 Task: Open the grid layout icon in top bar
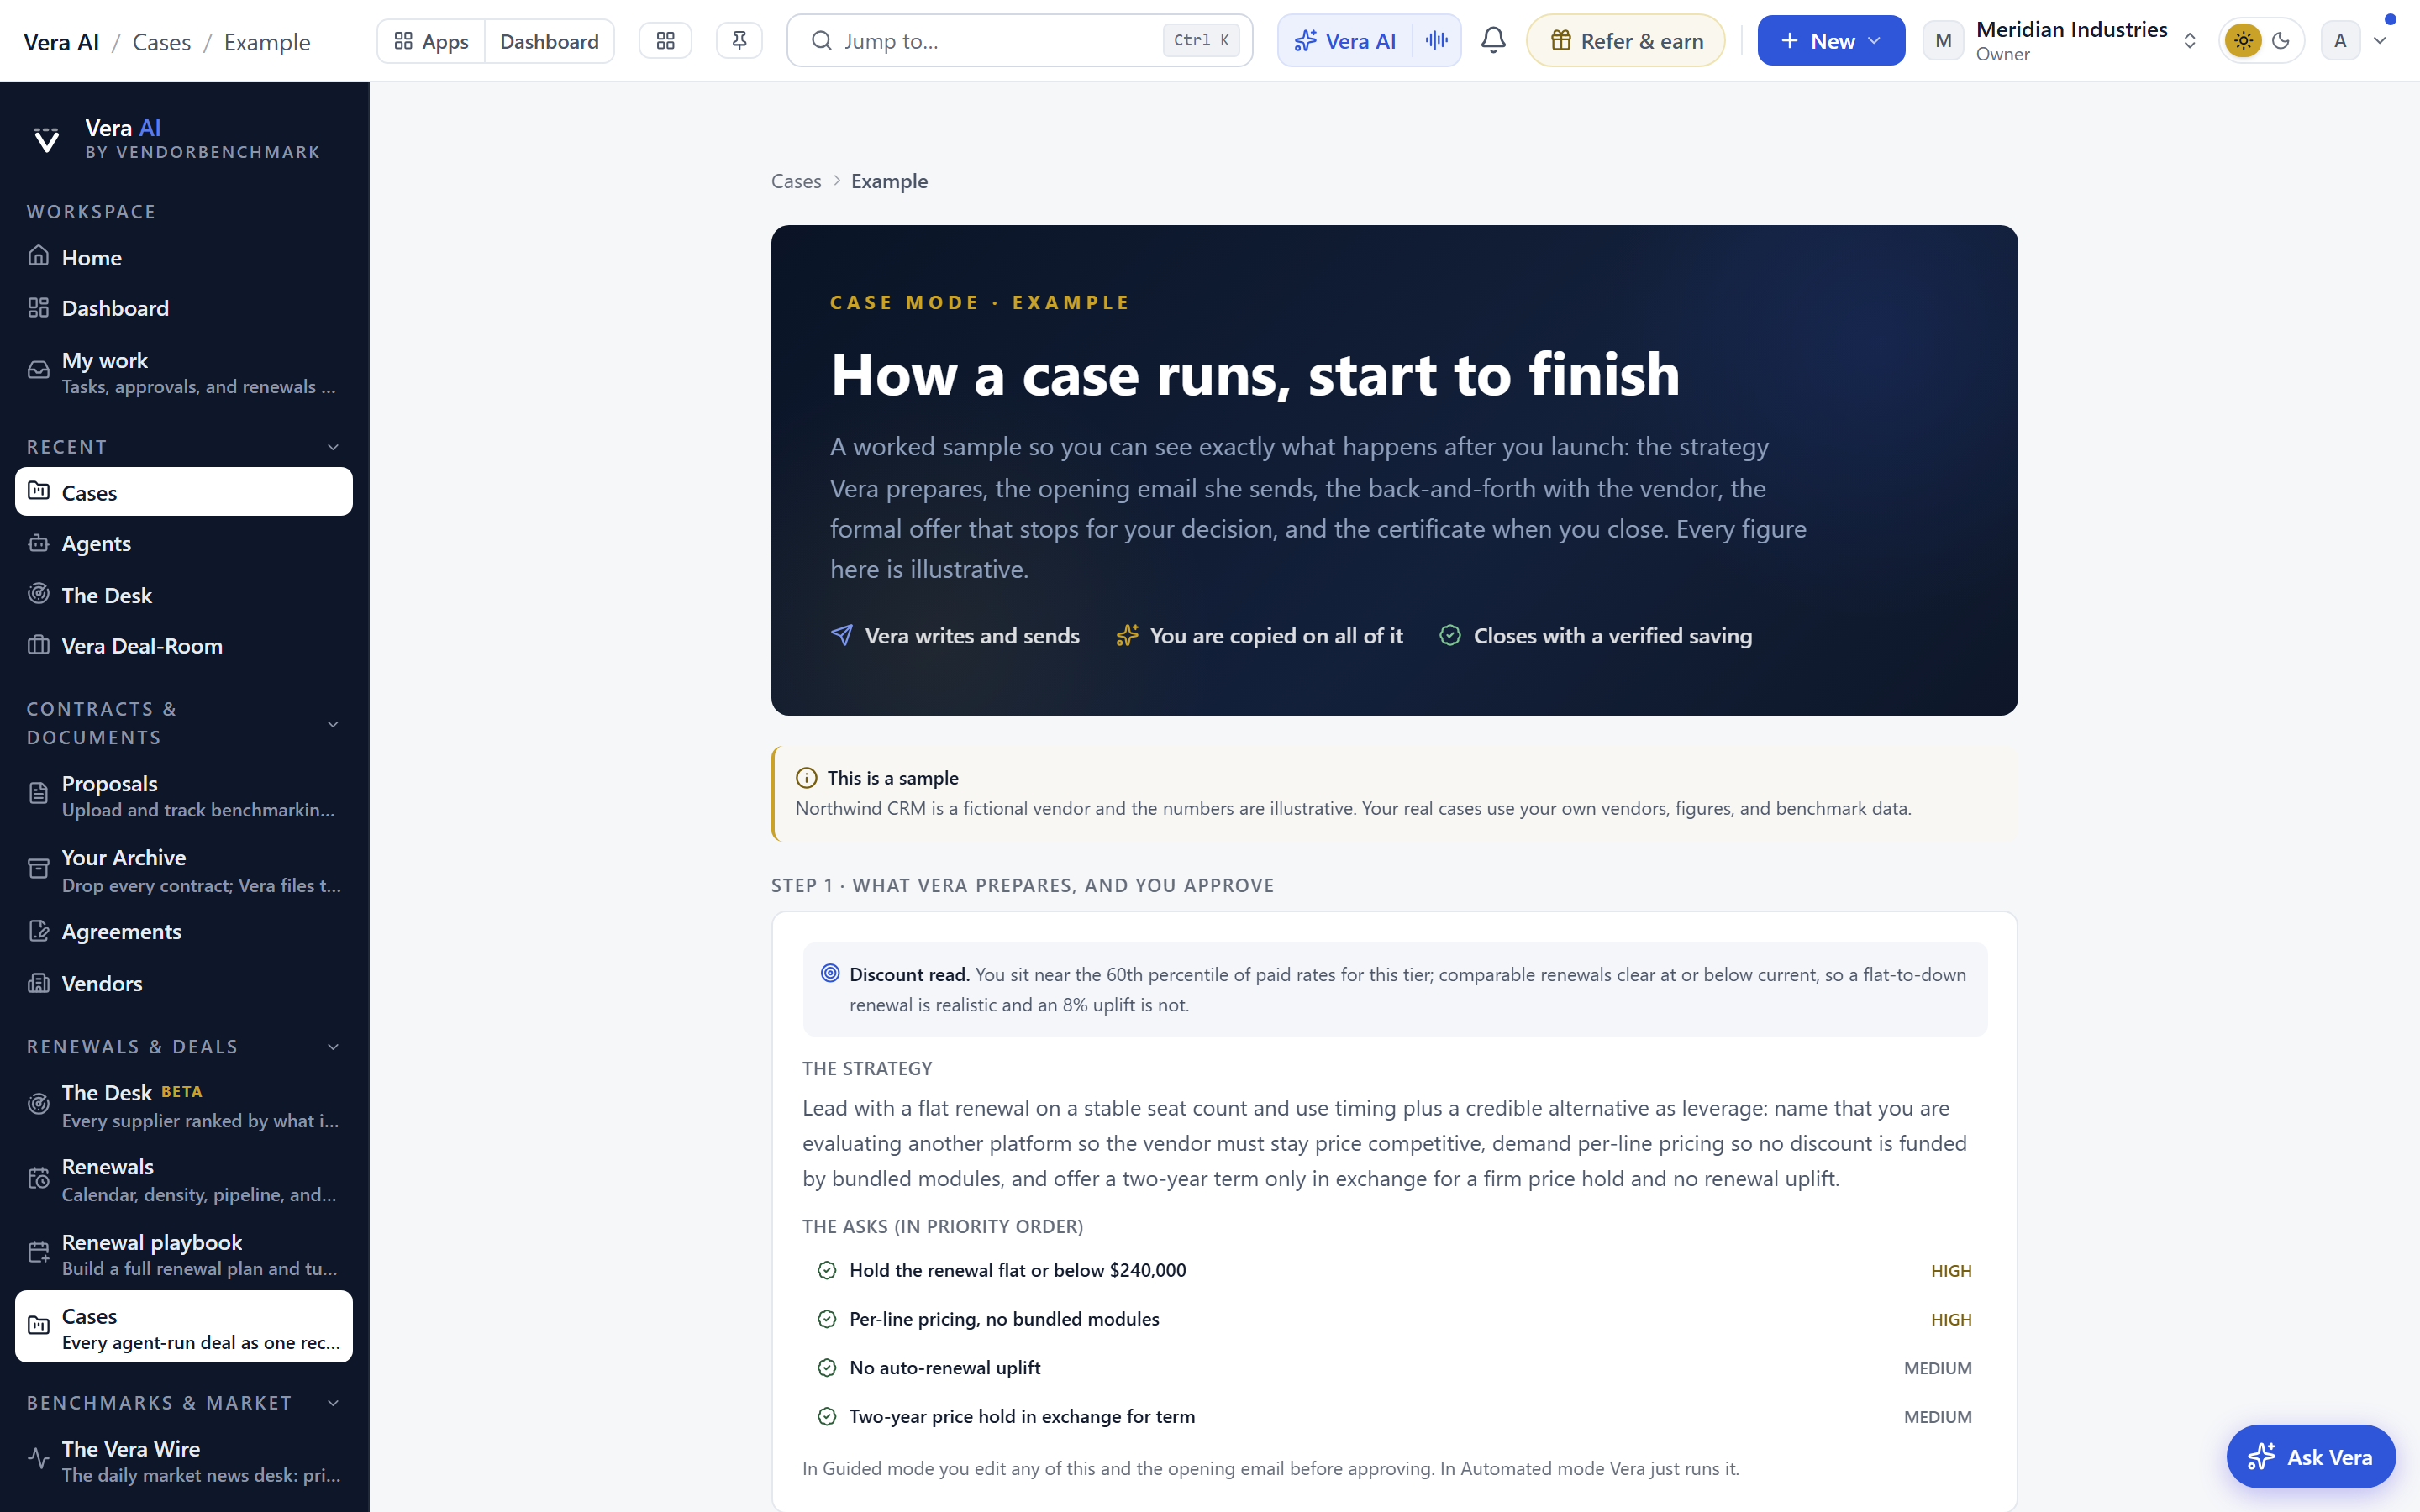pyautogui.click(x=665, y=41)
